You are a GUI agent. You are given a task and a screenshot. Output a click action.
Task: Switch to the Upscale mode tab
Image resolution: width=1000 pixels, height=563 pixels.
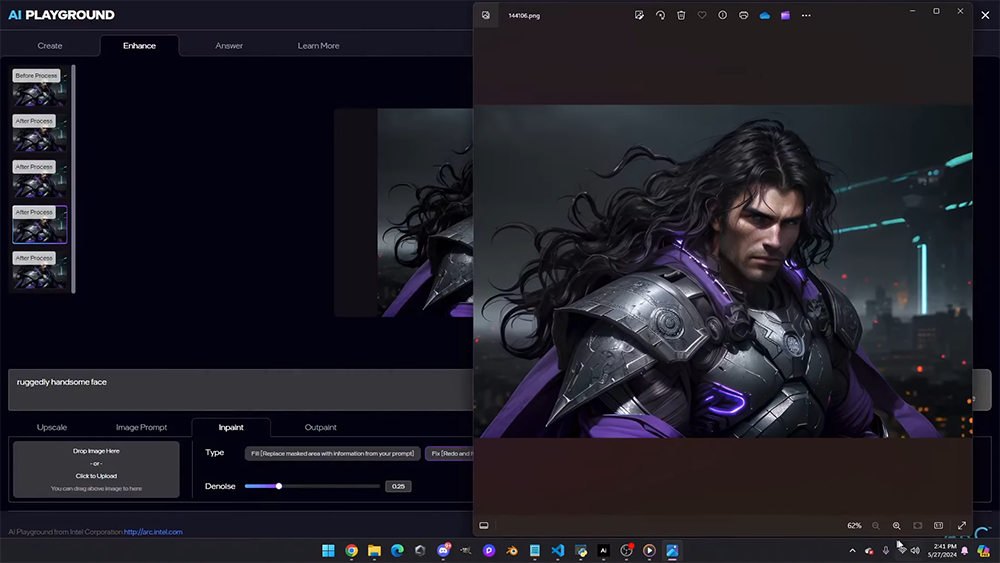point(52,427)
